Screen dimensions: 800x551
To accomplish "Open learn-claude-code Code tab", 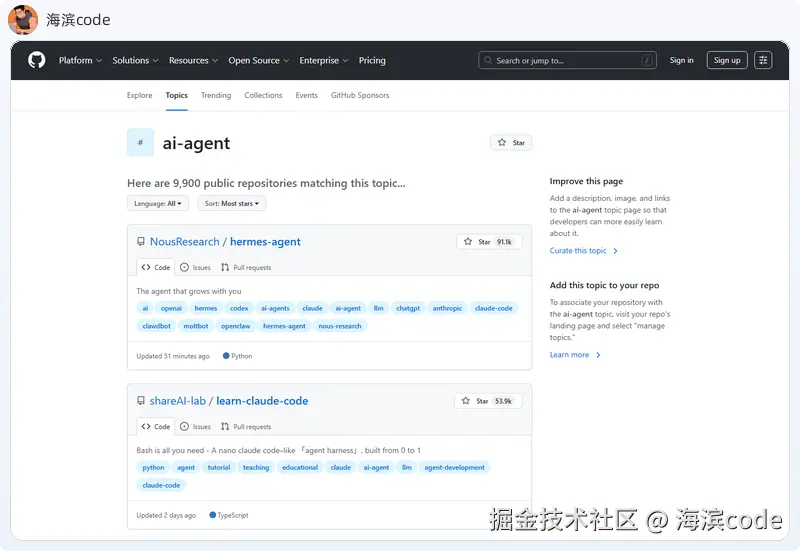I will (156, 427).
